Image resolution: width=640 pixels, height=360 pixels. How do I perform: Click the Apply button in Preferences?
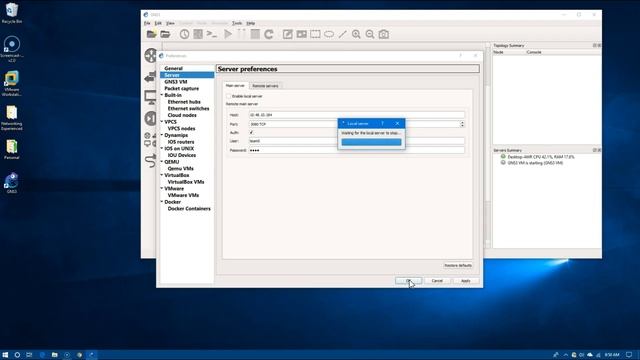tap(466, 281)
